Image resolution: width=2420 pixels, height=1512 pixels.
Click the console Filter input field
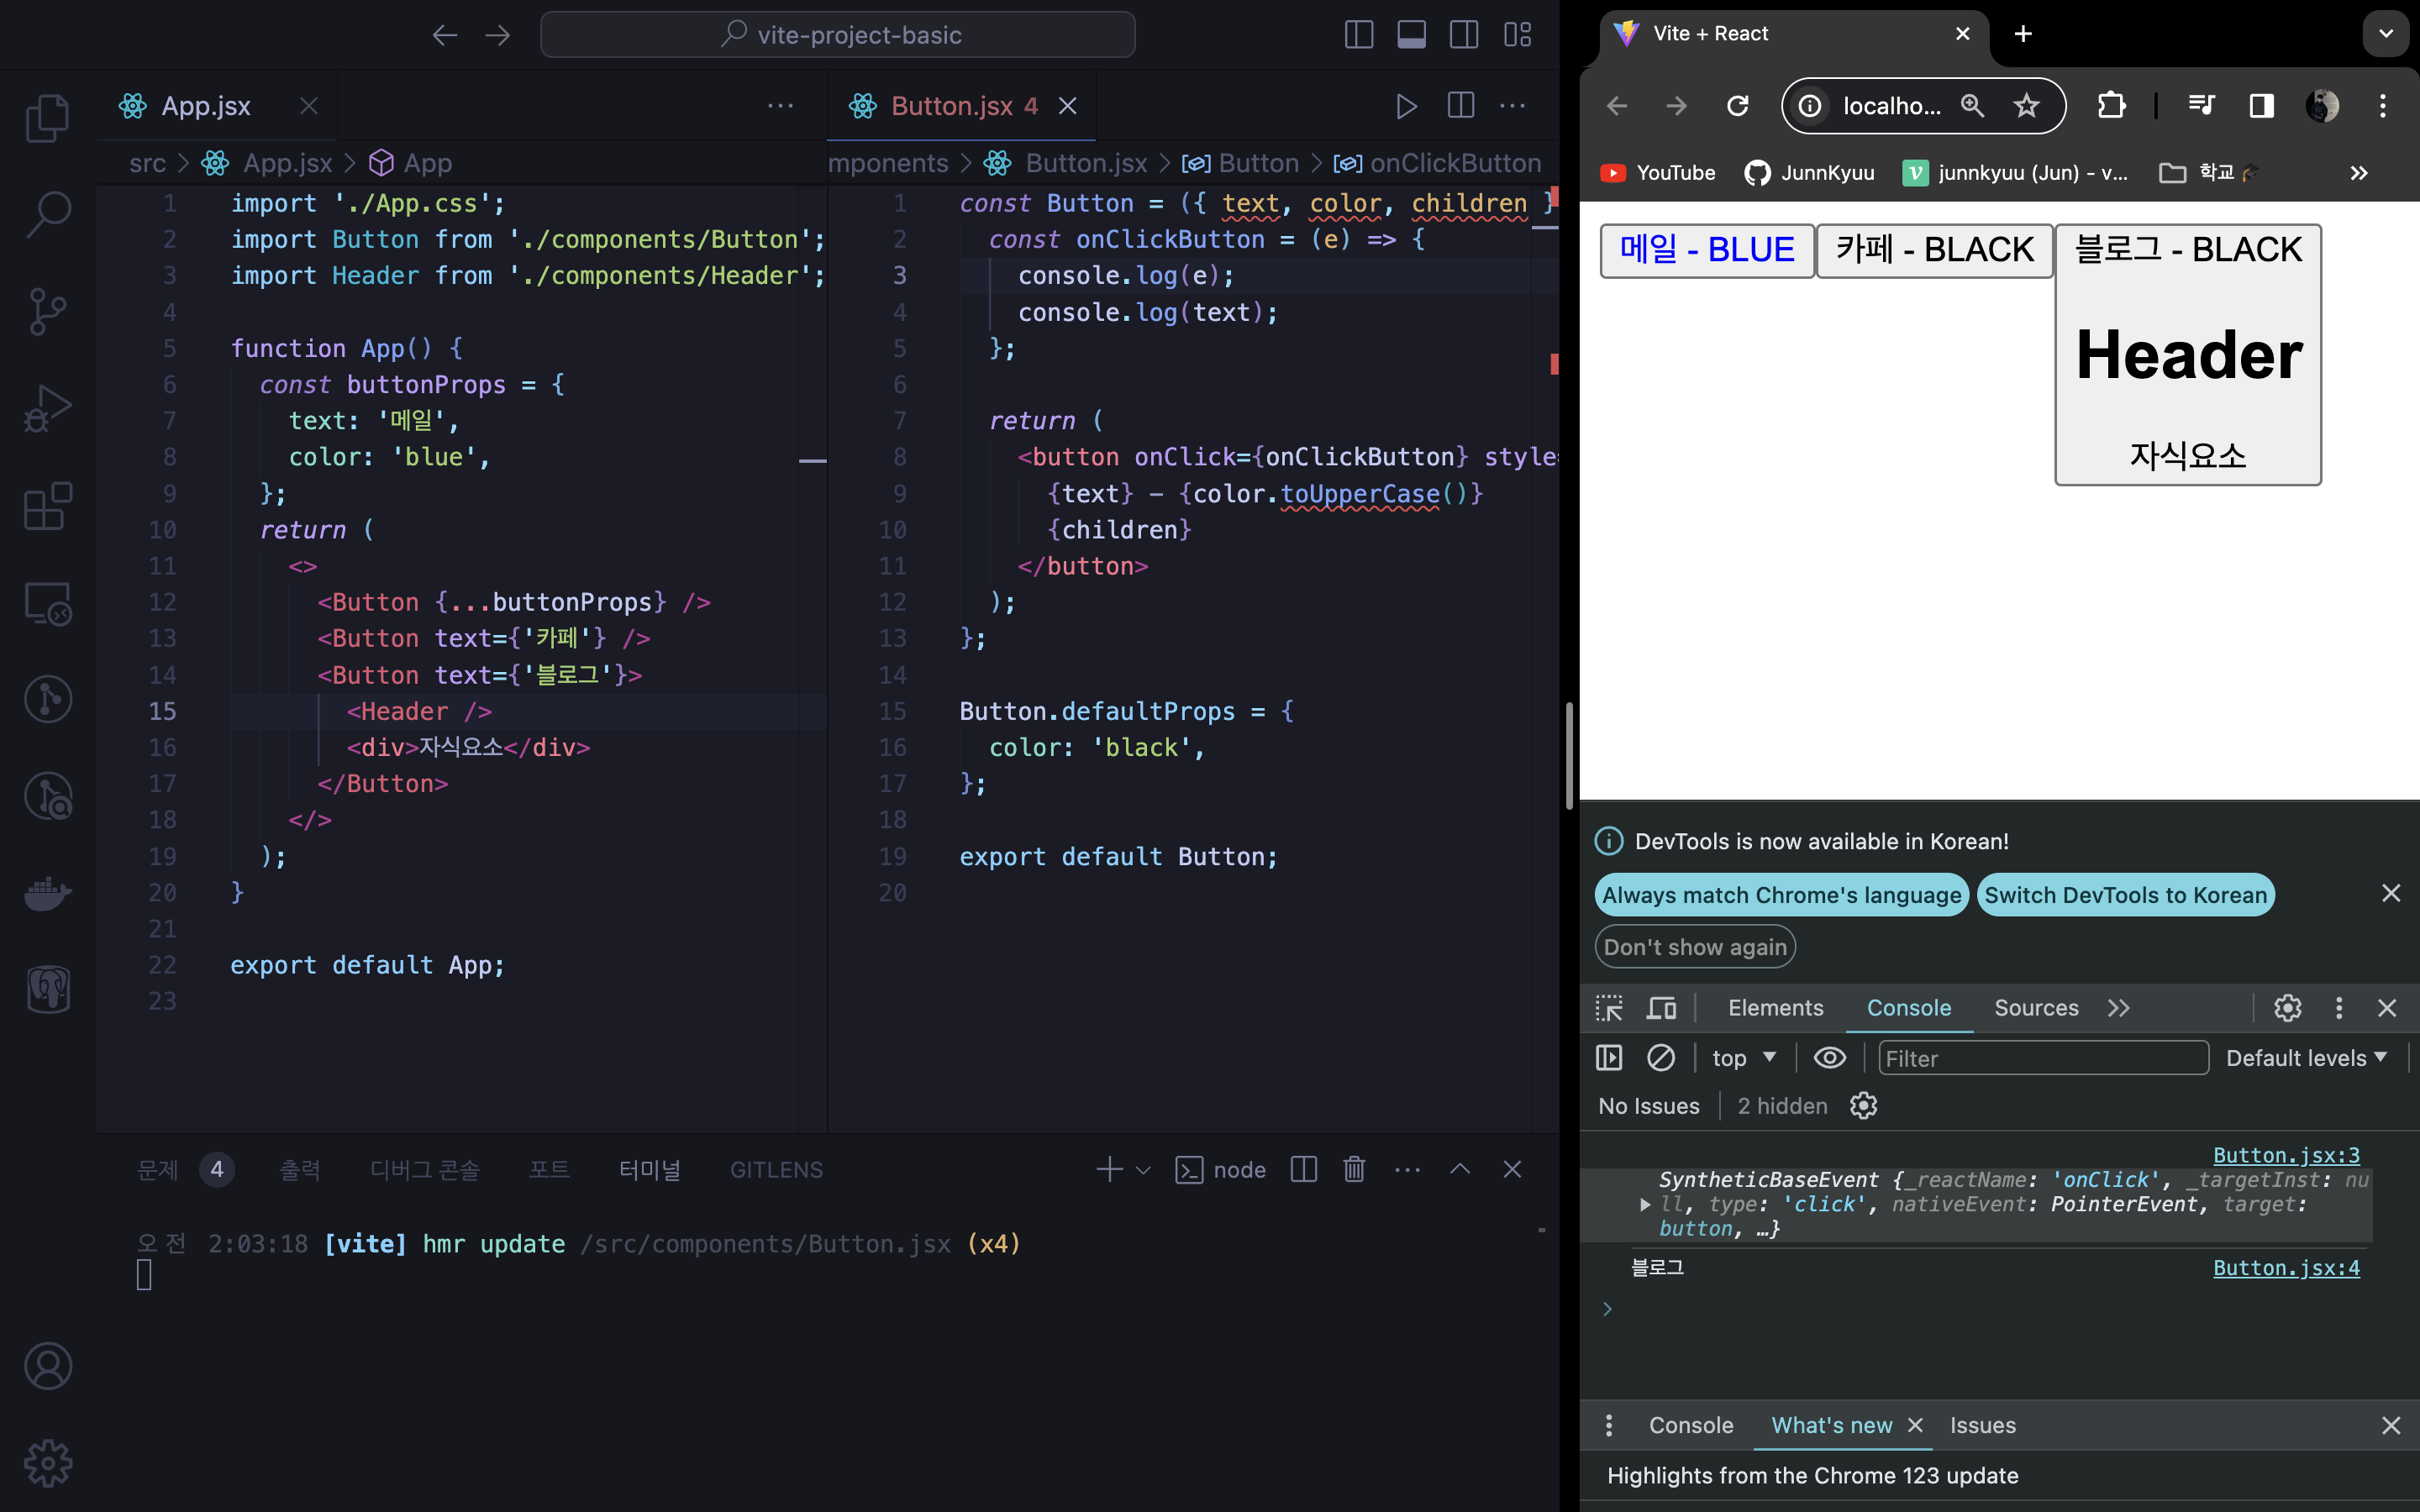point(2042,1058)
